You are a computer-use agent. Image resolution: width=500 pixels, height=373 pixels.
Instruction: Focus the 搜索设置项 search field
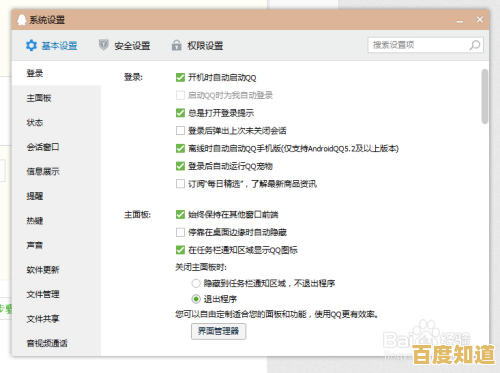point(426,45)
